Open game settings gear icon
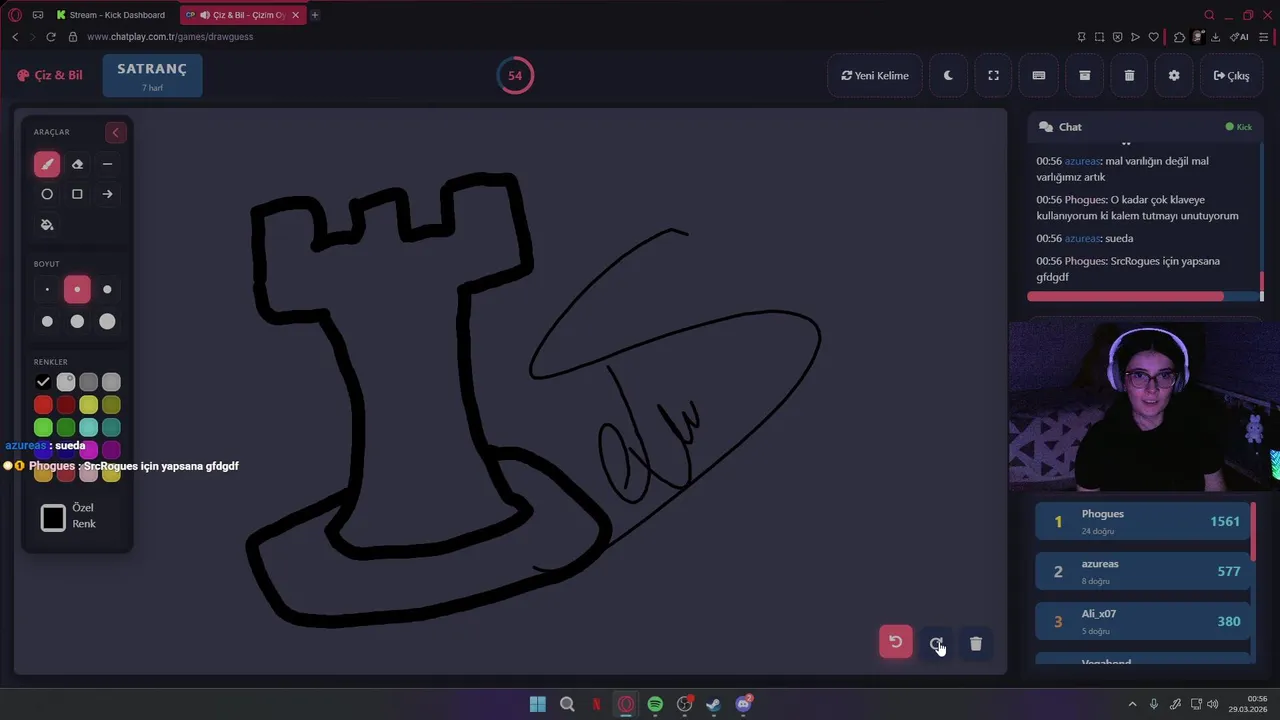The image size is (1280, 720). (1174, 75)
